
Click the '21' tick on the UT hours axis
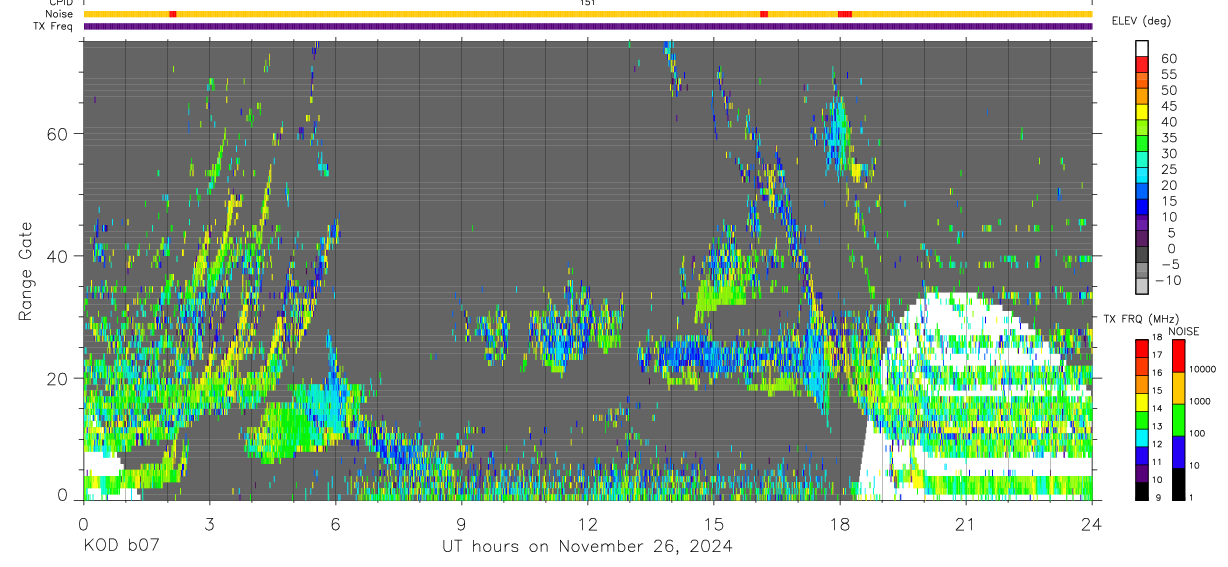coord(966,524)
